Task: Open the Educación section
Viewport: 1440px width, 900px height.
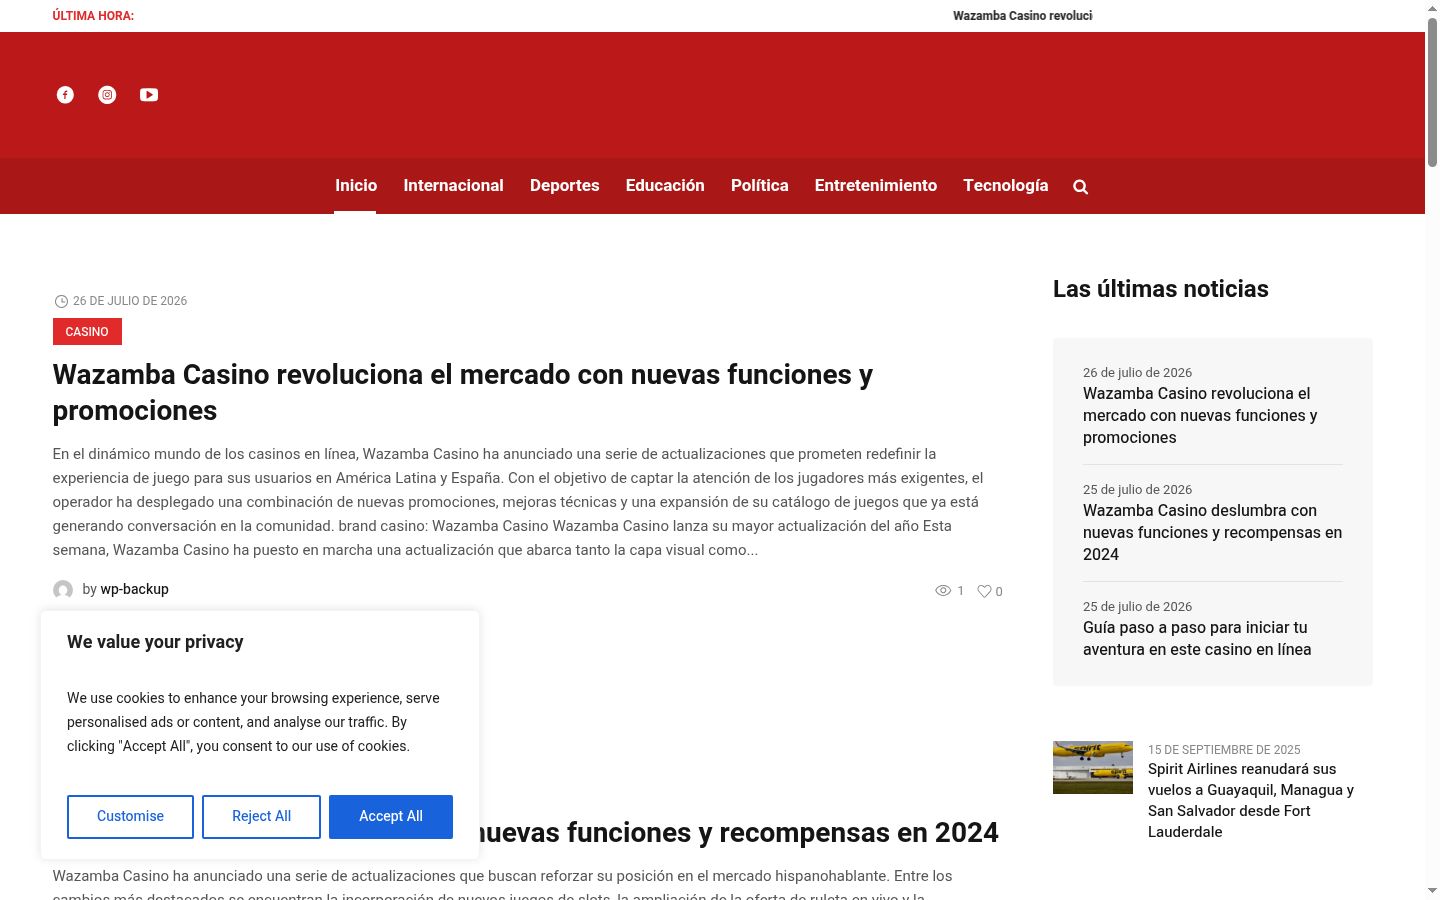Action: 665,185
